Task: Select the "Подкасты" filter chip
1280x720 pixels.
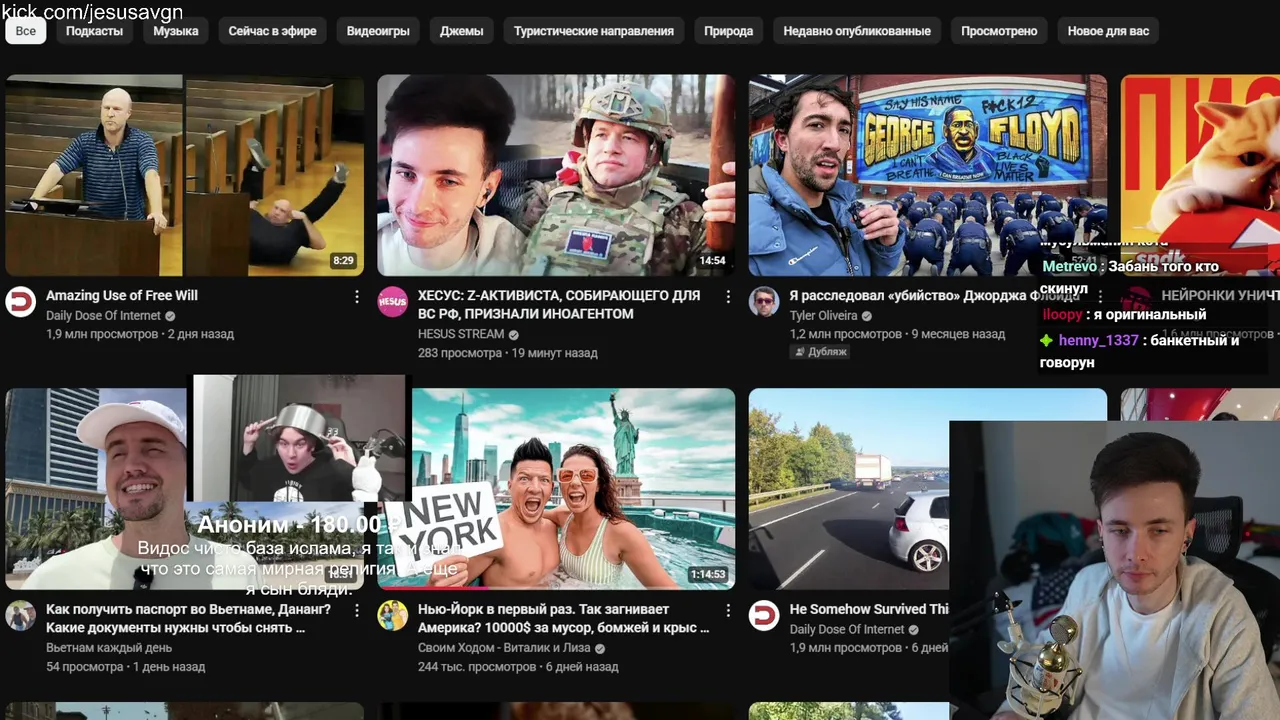Action: [x=94, y=31]
